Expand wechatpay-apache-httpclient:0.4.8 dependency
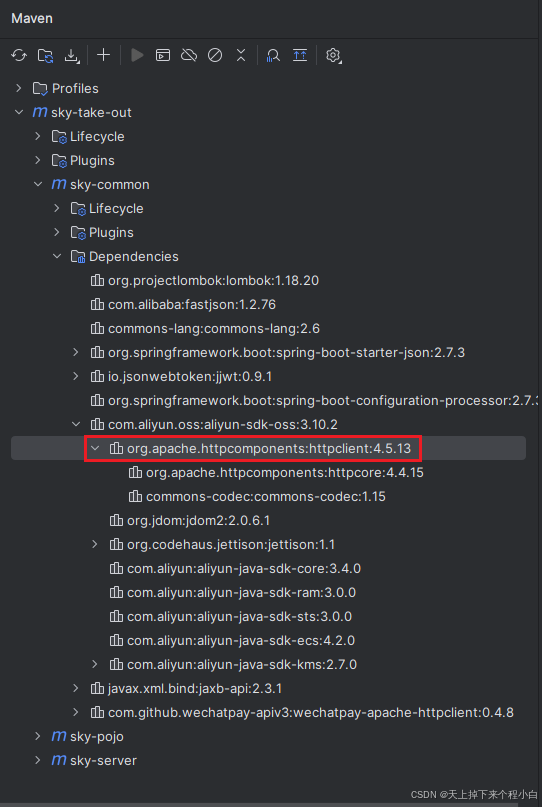 [76, 713]
